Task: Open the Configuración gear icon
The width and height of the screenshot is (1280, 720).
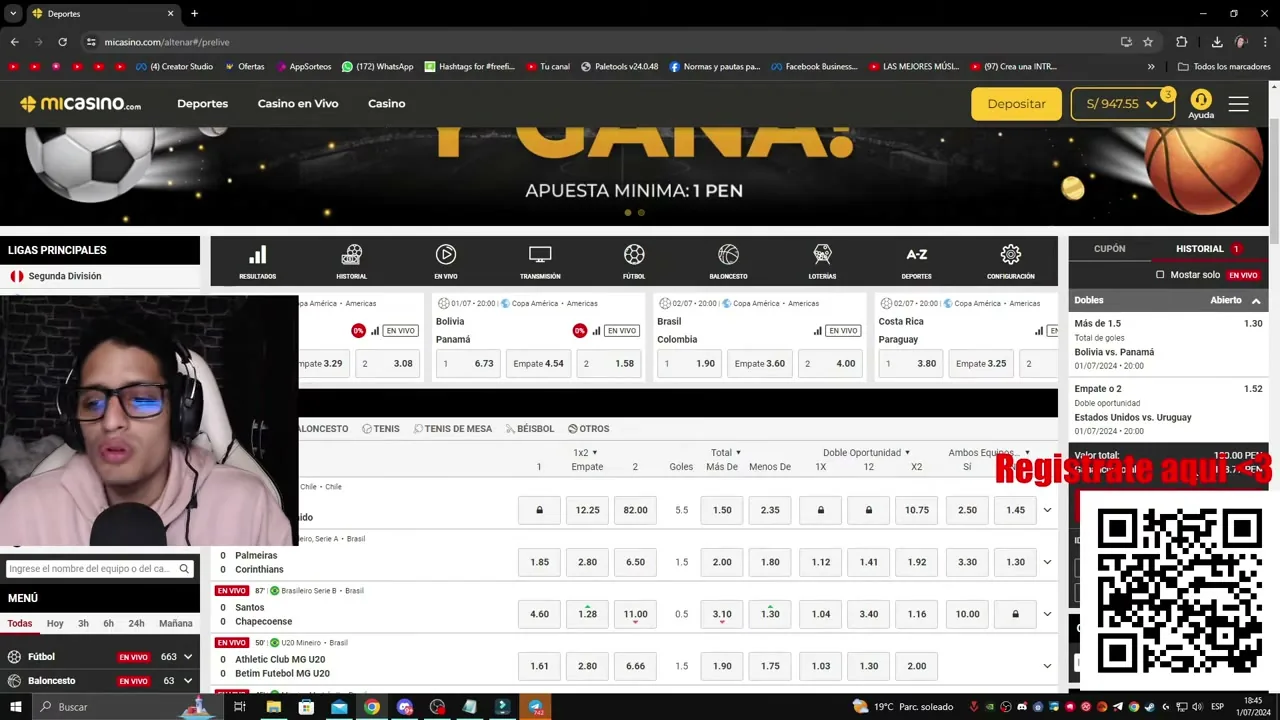Action: (x=1010, y=262)
